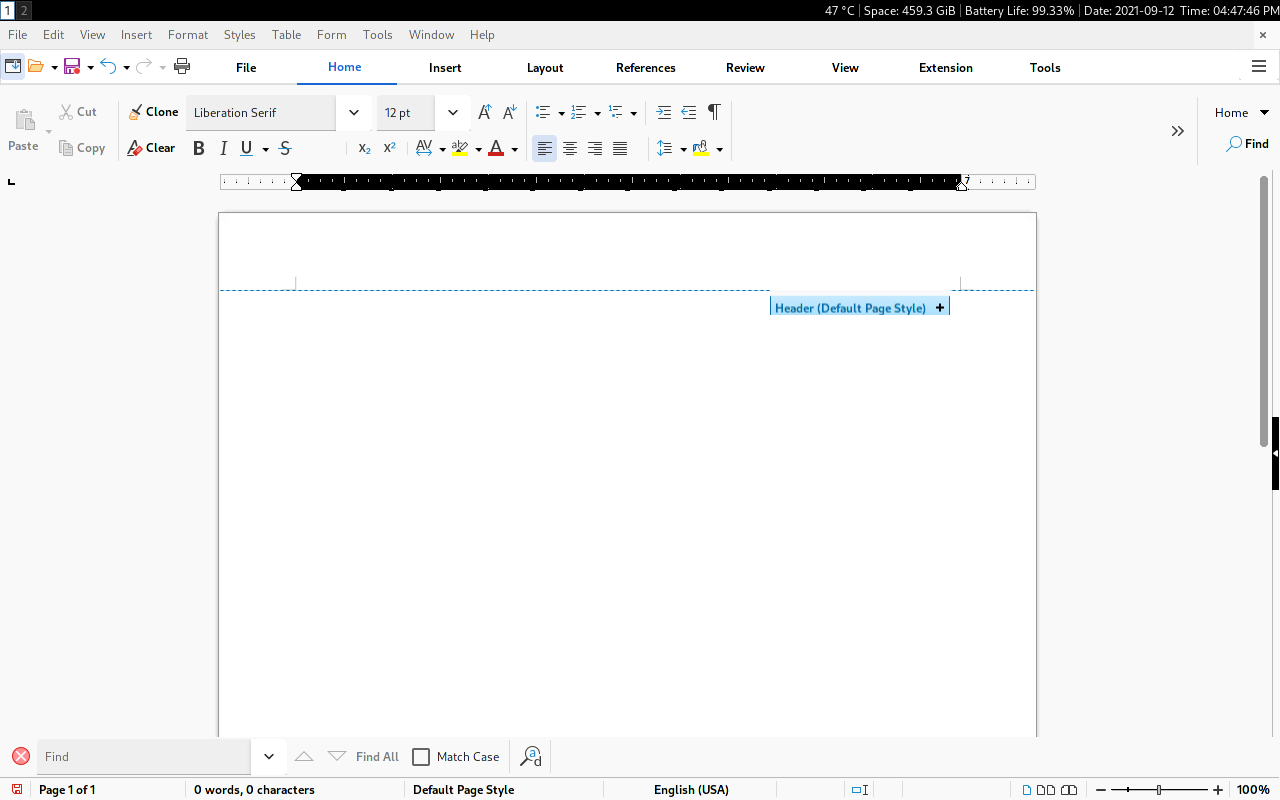
Task: Switch to the Layout ribbon tab
Action: (x=545, y=68)
